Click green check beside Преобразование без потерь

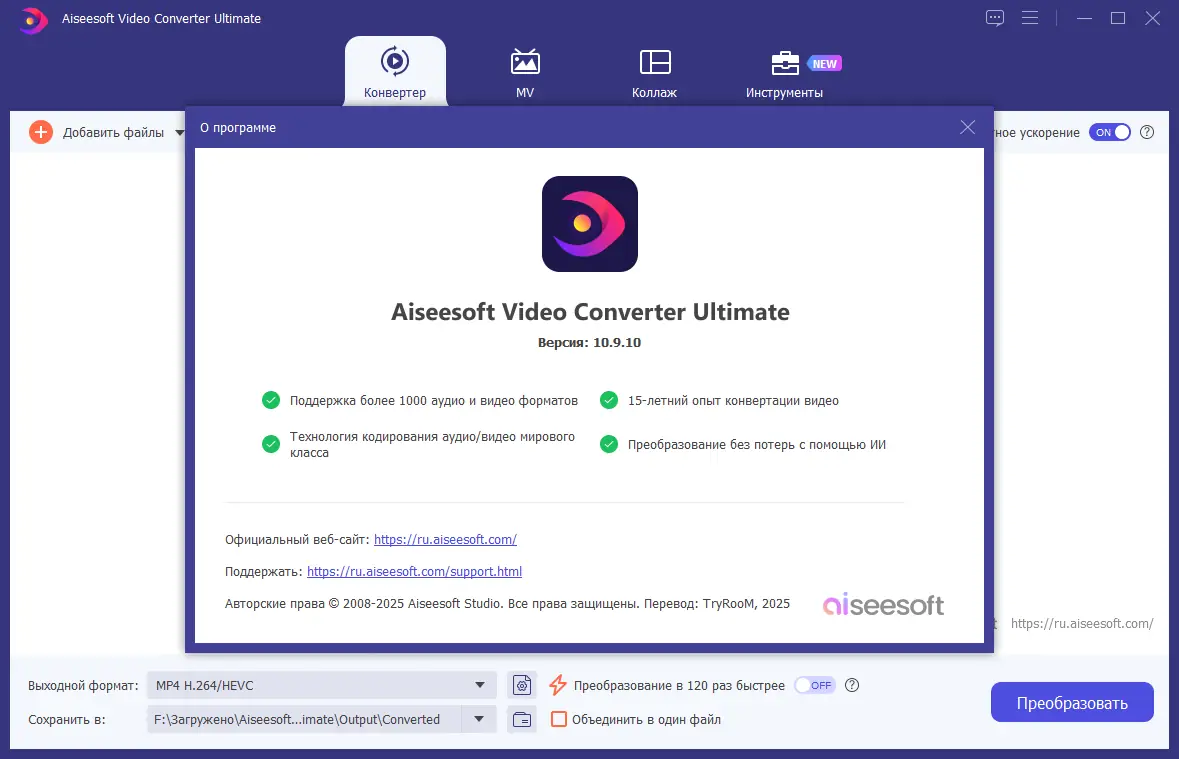(x=609, y=445)
